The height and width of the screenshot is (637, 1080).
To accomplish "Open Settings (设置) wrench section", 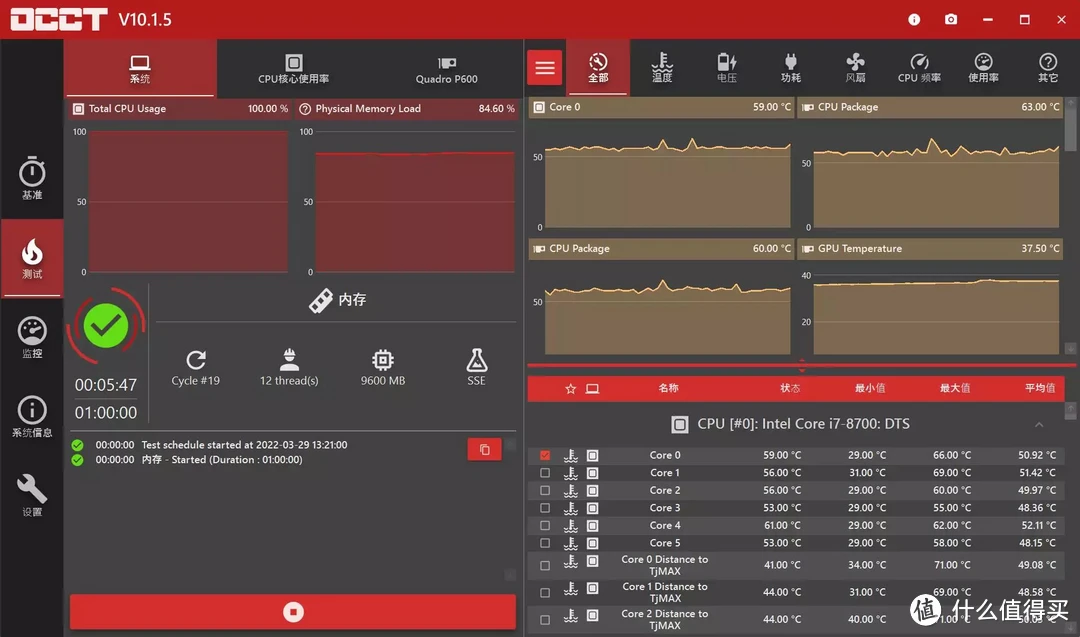I will pos(32,496).
